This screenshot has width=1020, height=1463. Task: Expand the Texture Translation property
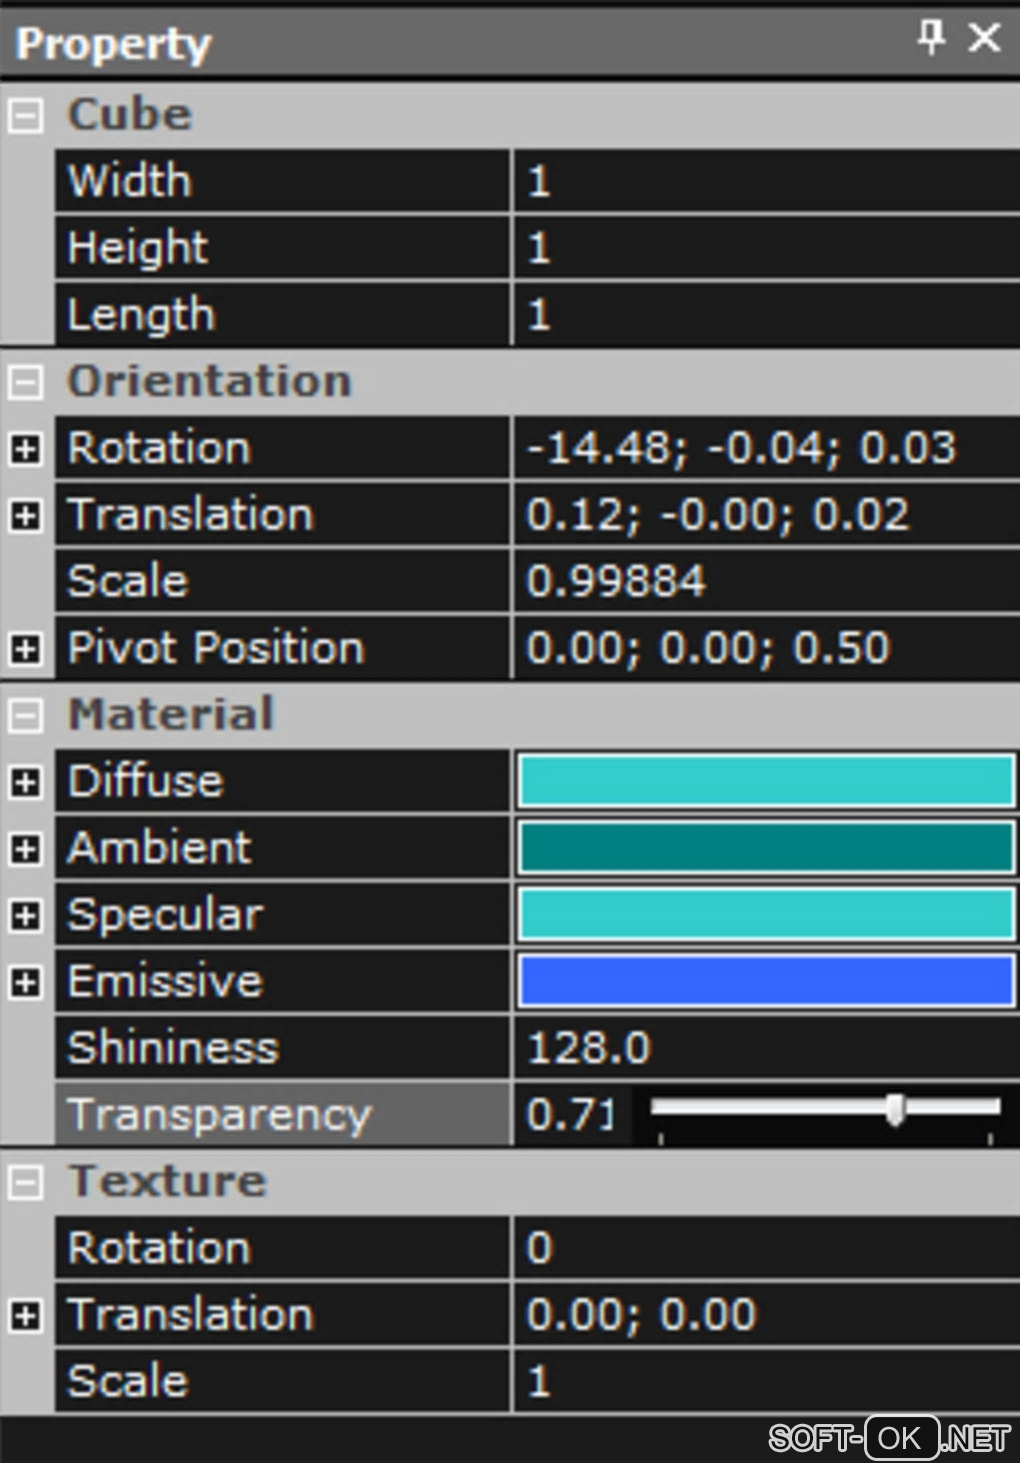point(26,1316)
